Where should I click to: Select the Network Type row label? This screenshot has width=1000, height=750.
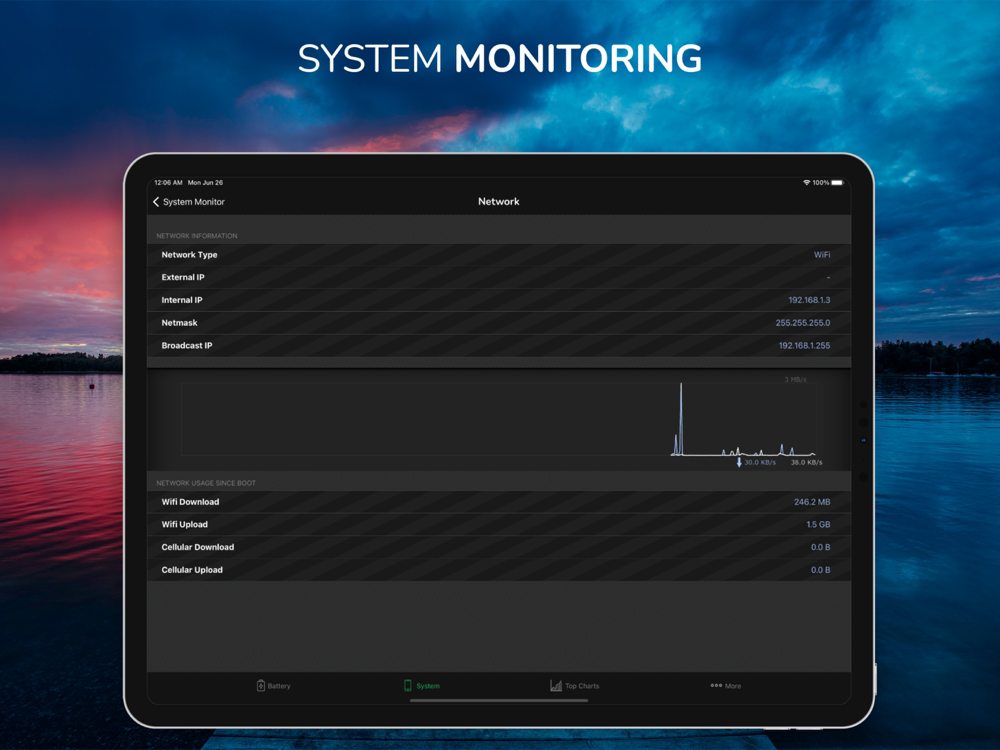click(x=189, y=254)
